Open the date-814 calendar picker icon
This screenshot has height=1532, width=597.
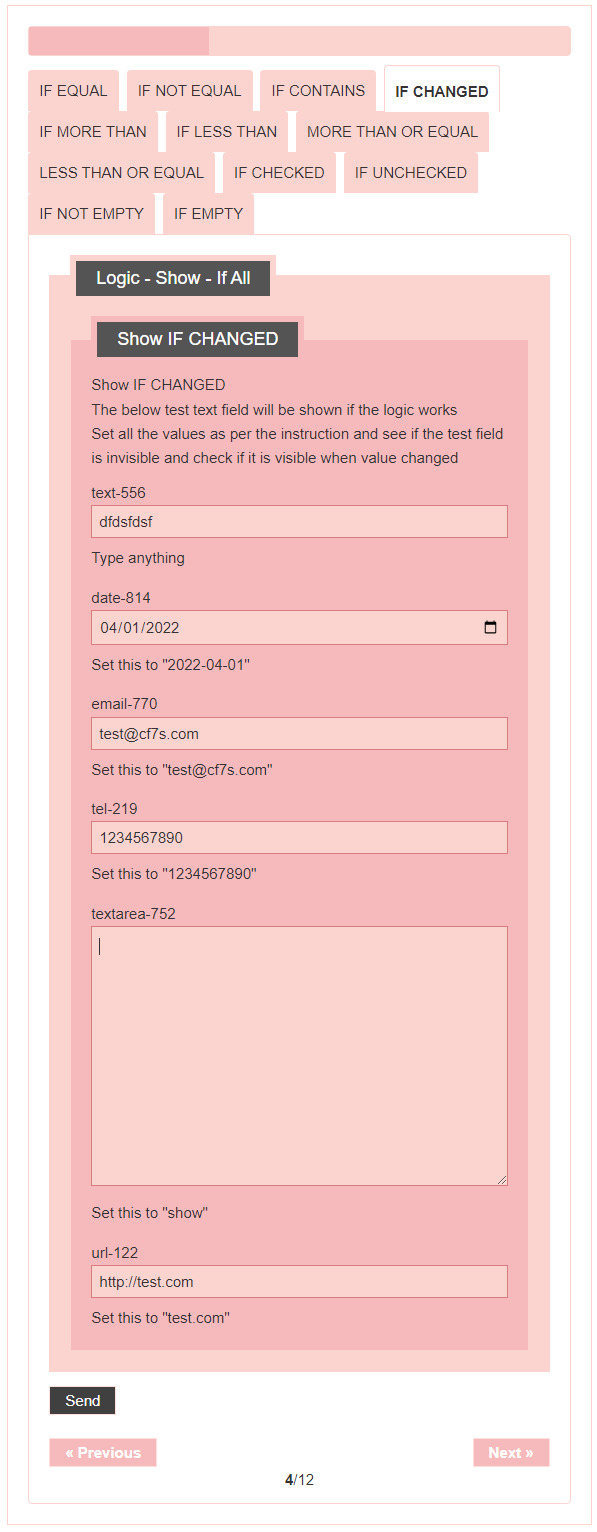490,628
